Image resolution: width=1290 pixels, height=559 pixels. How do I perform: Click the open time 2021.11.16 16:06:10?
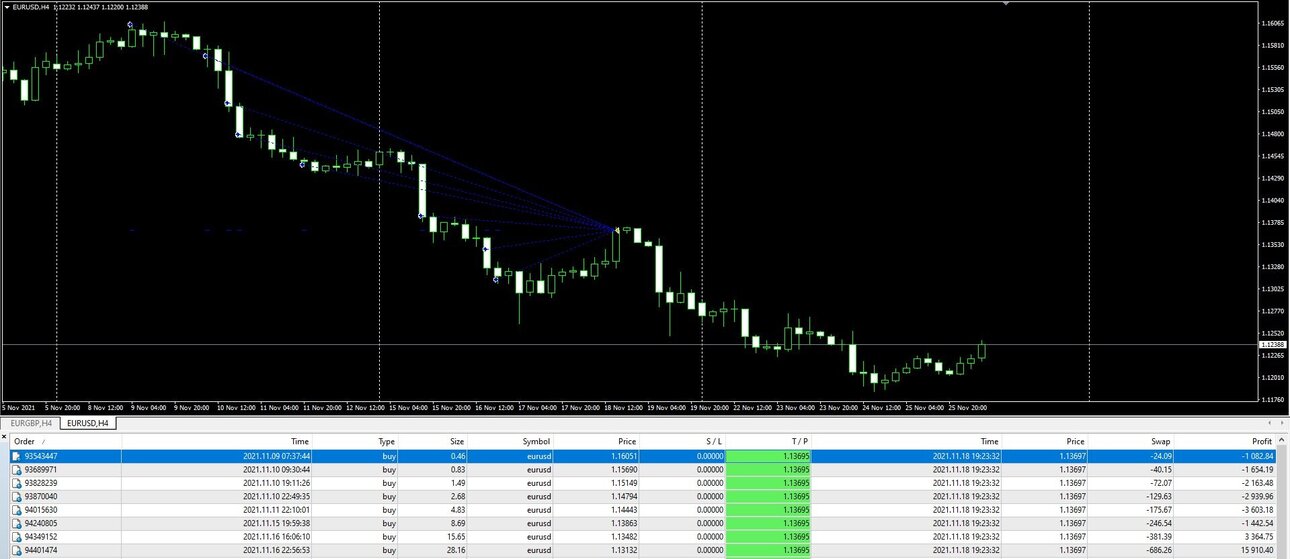coord(276,537)
